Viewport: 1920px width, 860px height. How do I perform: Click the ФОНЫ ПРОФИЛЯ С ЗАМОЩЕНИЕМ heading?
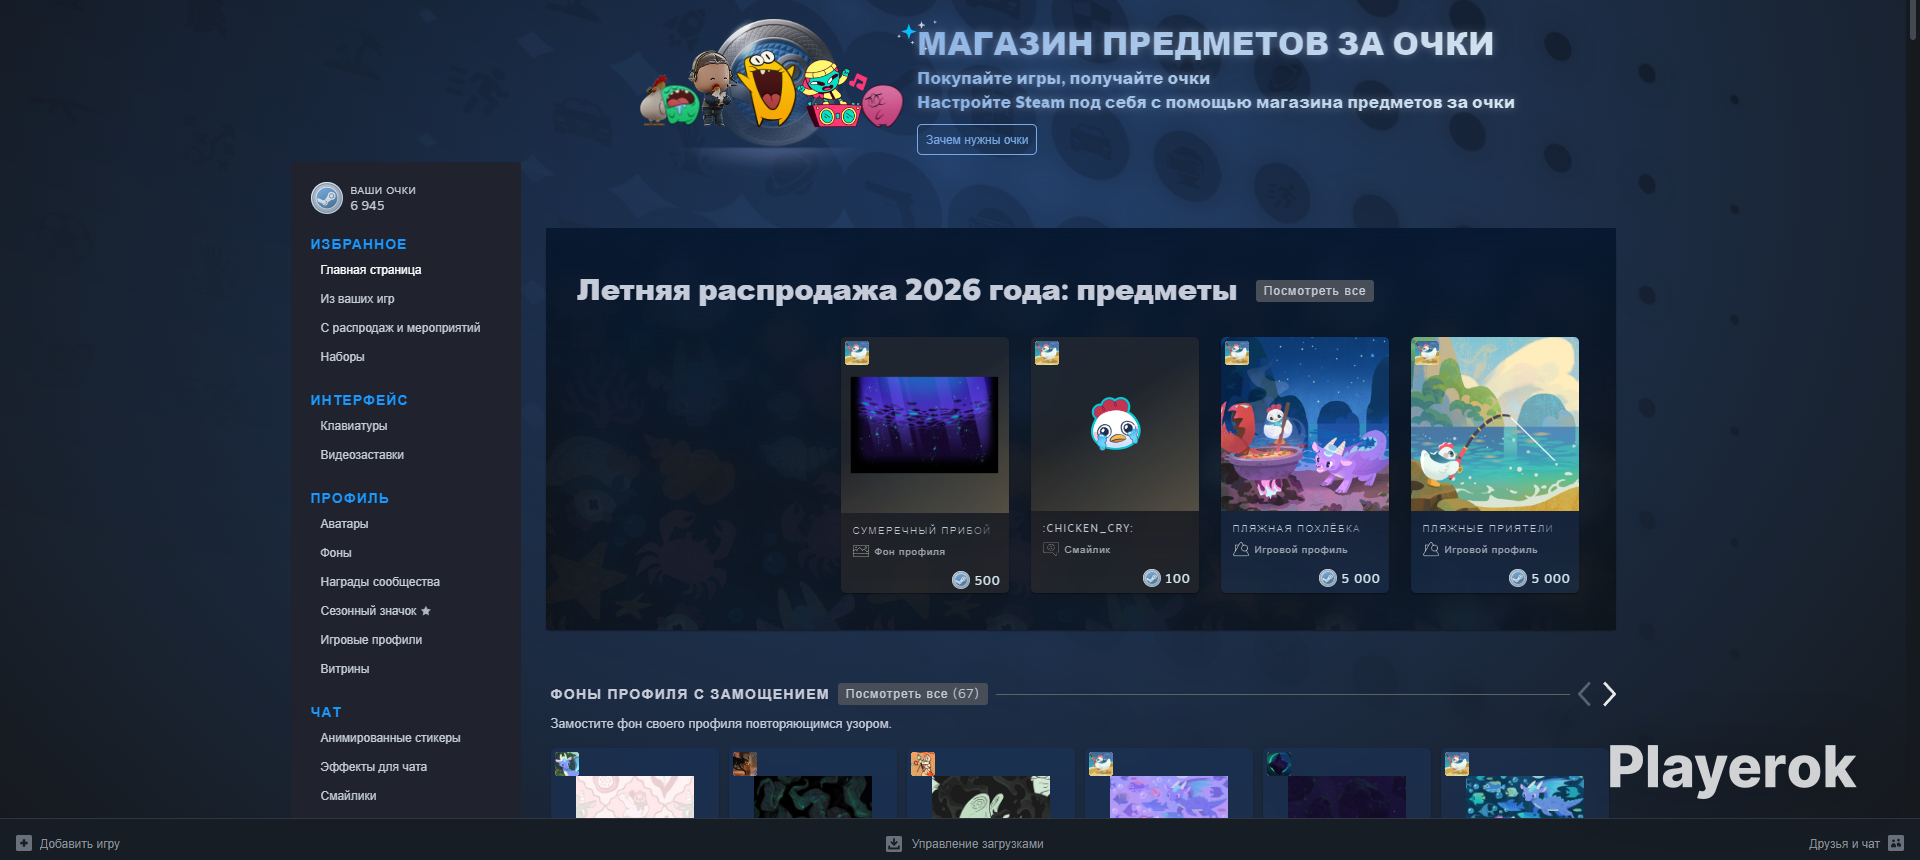coord(689,694)
